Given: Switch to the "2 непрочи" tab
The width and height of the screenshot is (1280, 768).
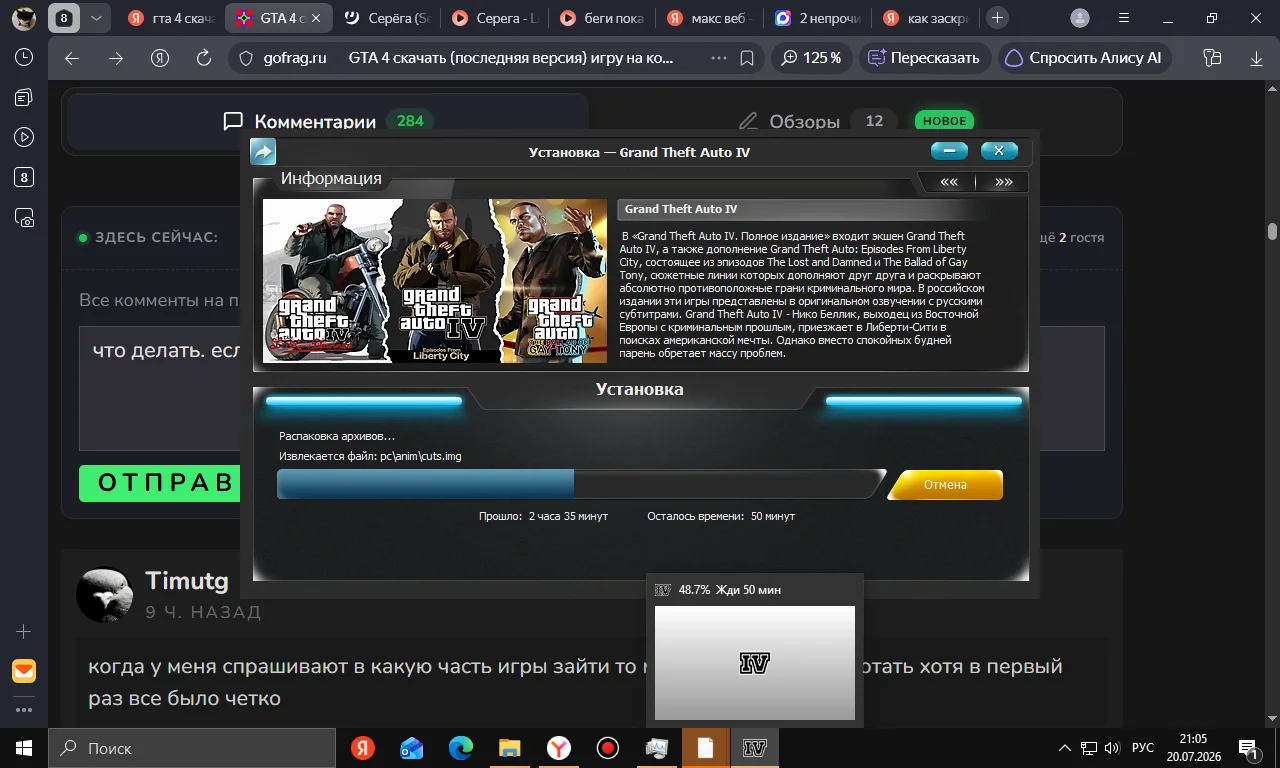Looking at the screenshot, I should [818, 18].
